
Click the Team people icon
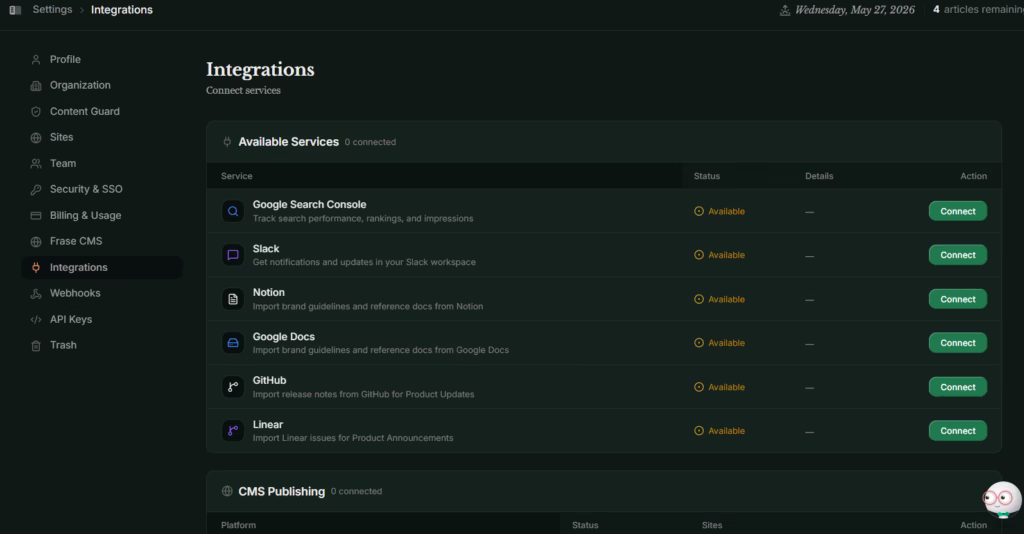click(x=36, y=164)
